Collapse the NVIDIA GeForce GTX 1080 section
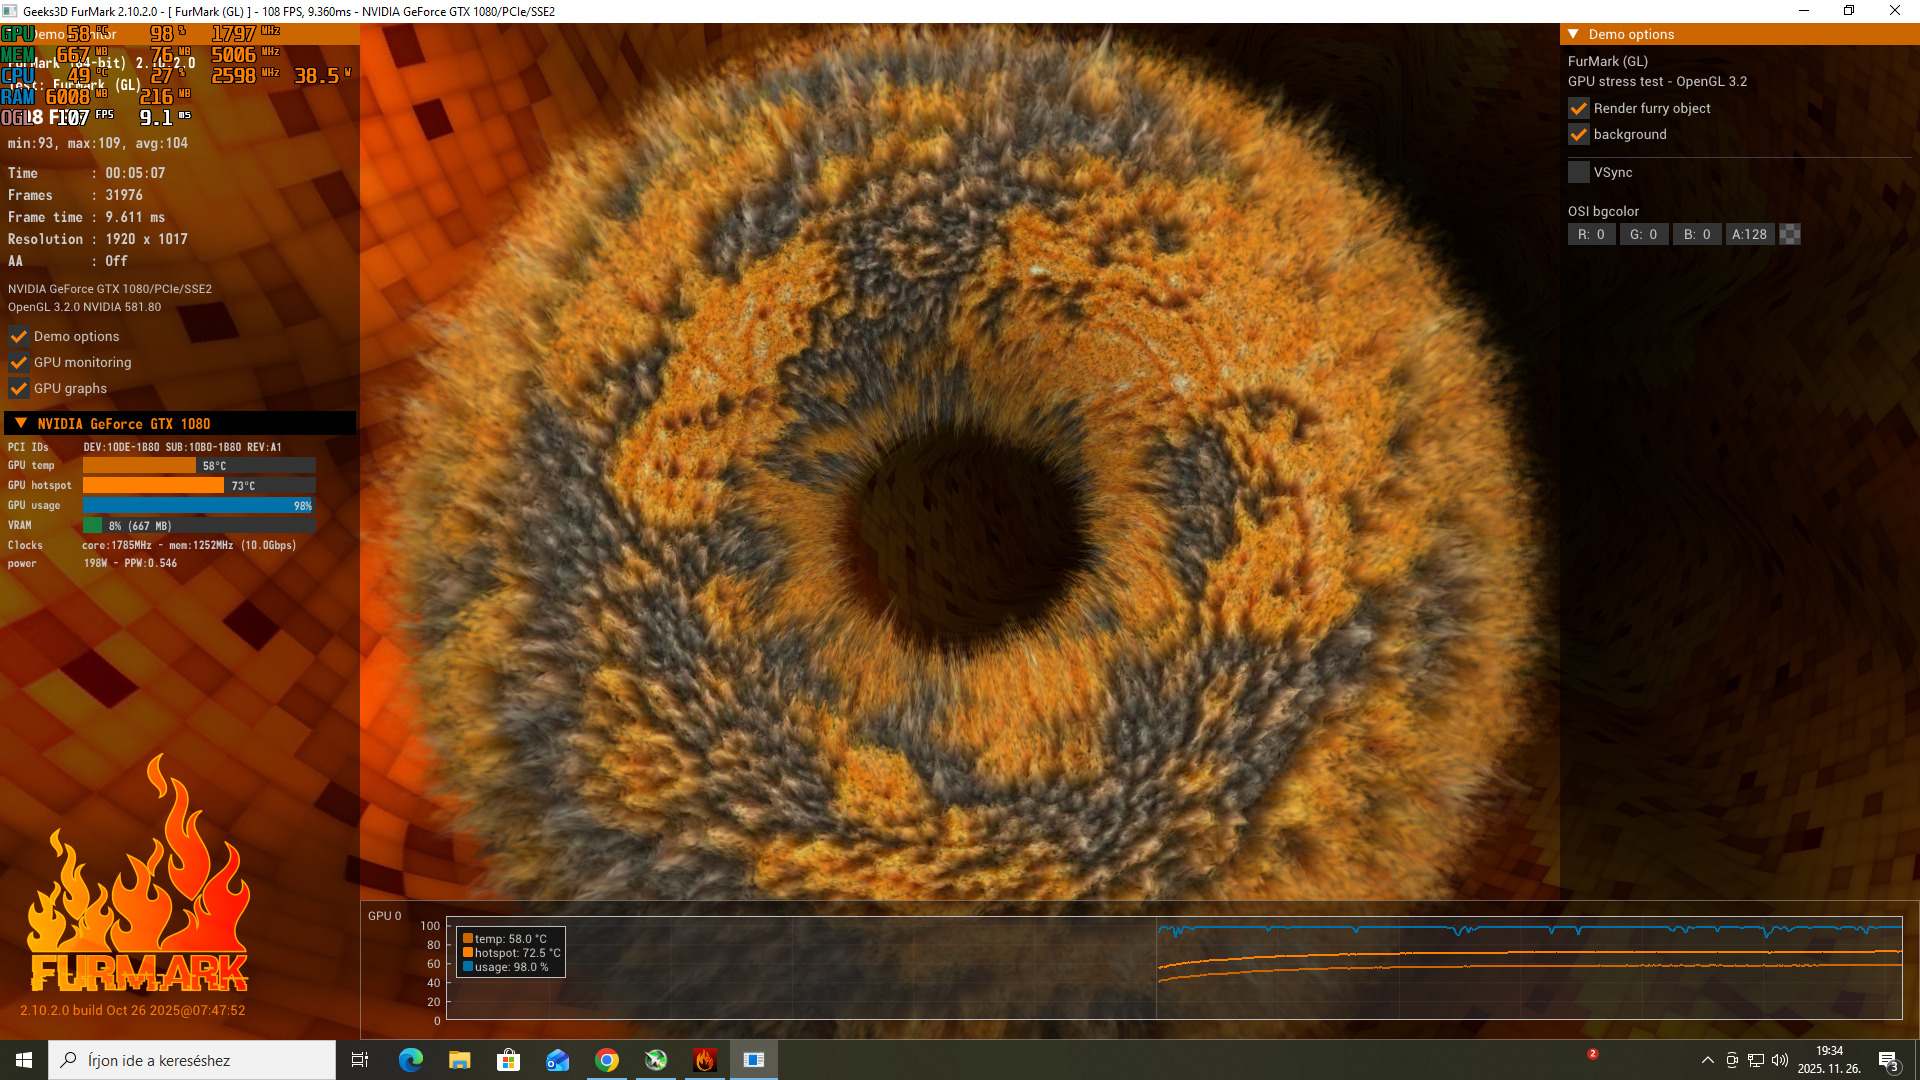Screen dimensions: 1920x1080 (x=21, y=423)
